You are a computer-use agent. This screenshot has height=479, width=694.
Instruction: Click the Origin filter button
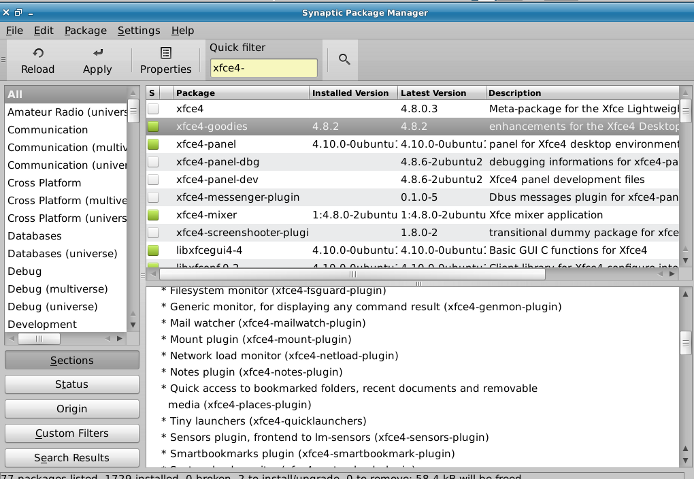pyautogui.click(x=72, y=409)
